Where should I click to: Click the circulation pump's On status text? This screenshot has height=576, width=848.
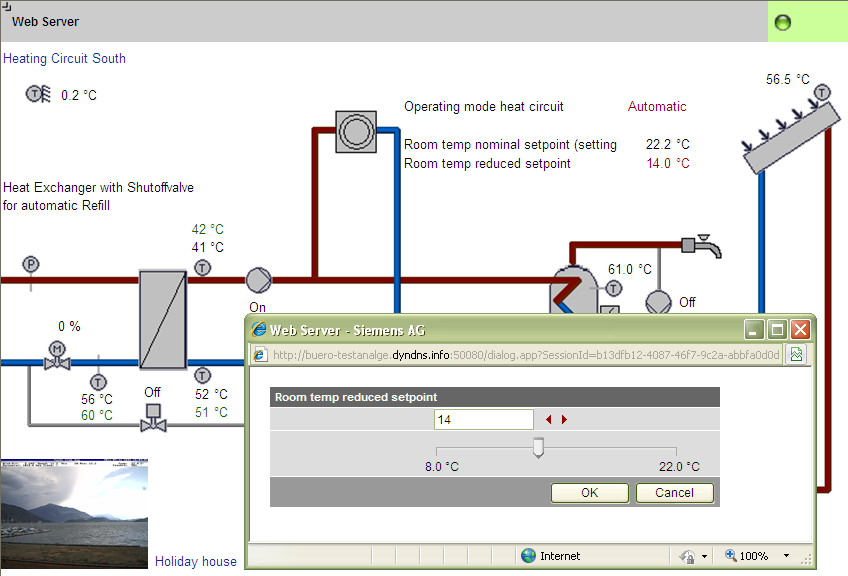(257, 307)
